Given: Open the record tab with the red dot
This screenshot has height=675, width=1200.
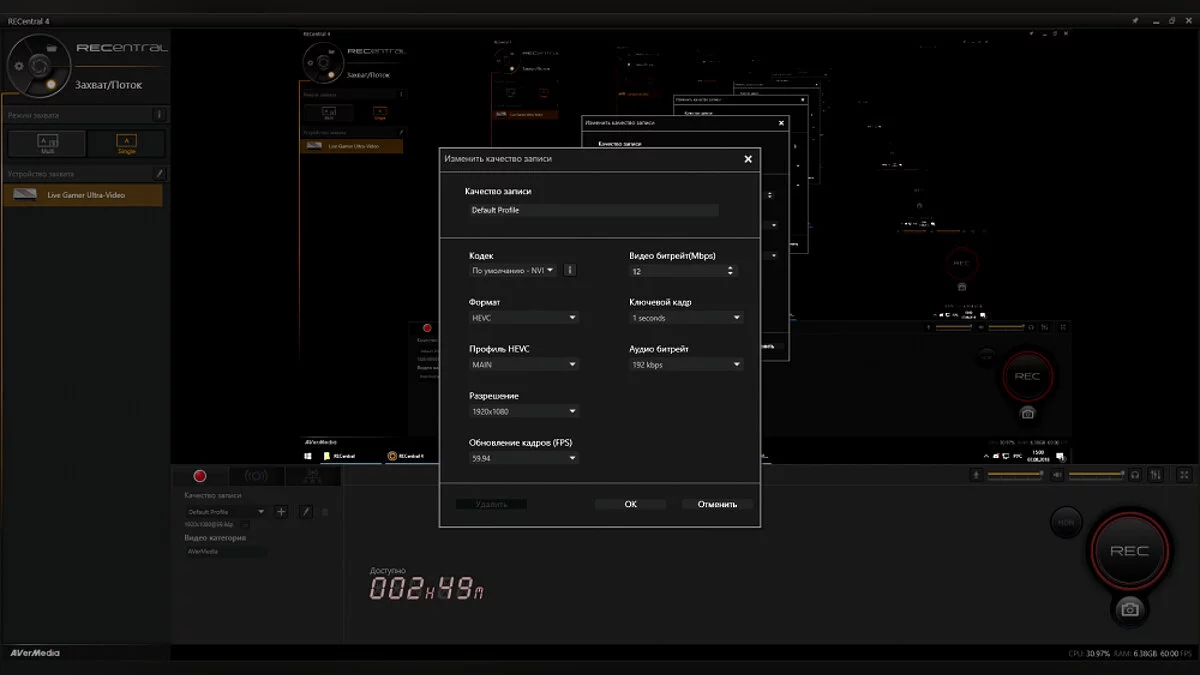Looking at the screenshot, I should click(x=199, y=476).
